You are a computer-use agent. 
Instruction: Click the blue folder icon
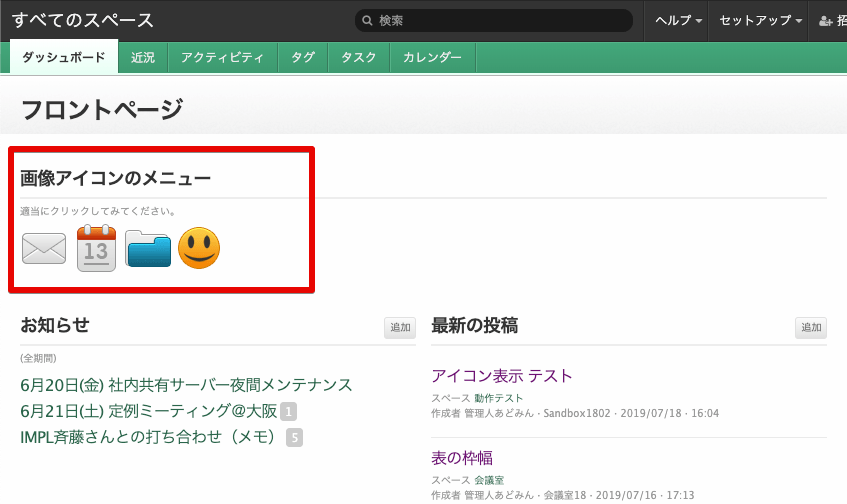click(147, 248)
